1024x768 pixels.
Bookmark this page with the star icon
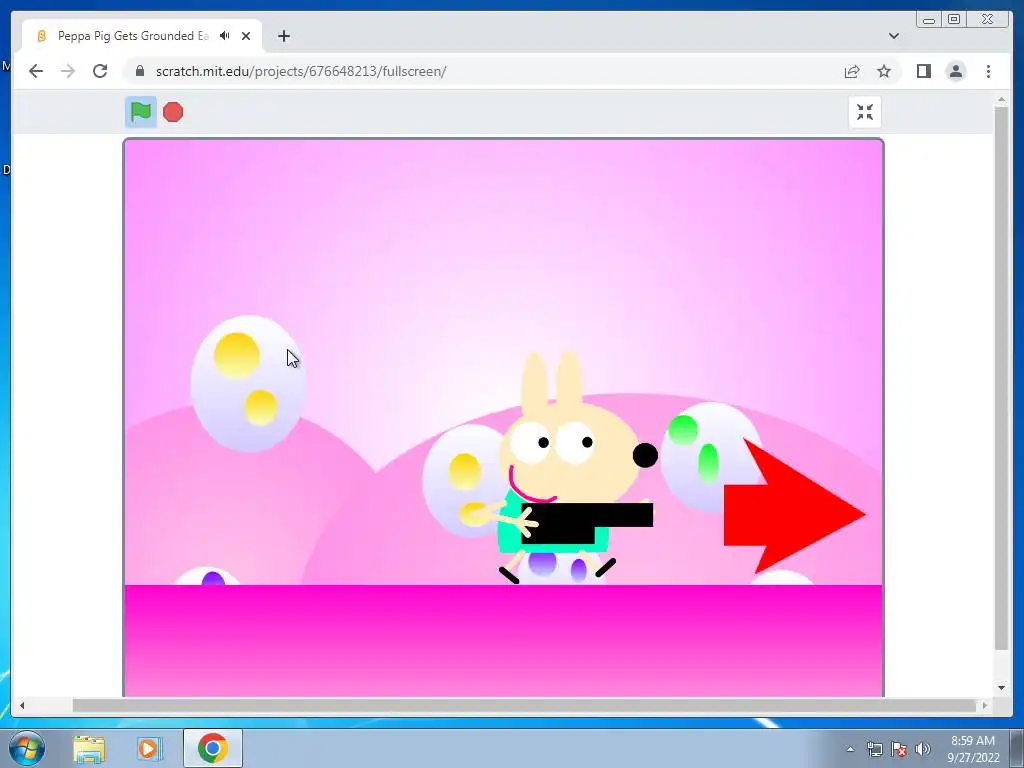pos(884,71)
